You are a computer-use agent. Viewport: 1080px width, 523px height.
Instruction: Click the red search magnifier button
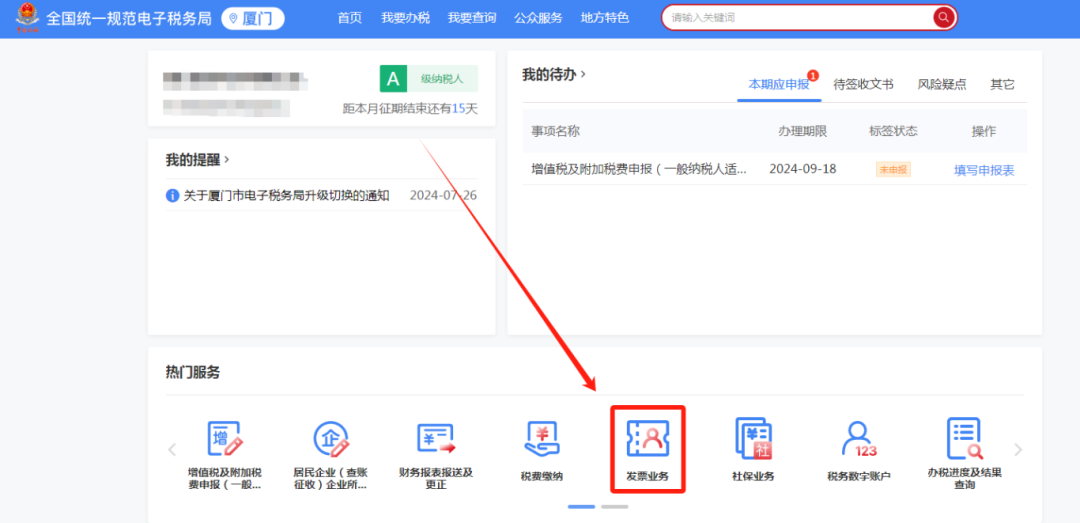click(x=944, y=18)
